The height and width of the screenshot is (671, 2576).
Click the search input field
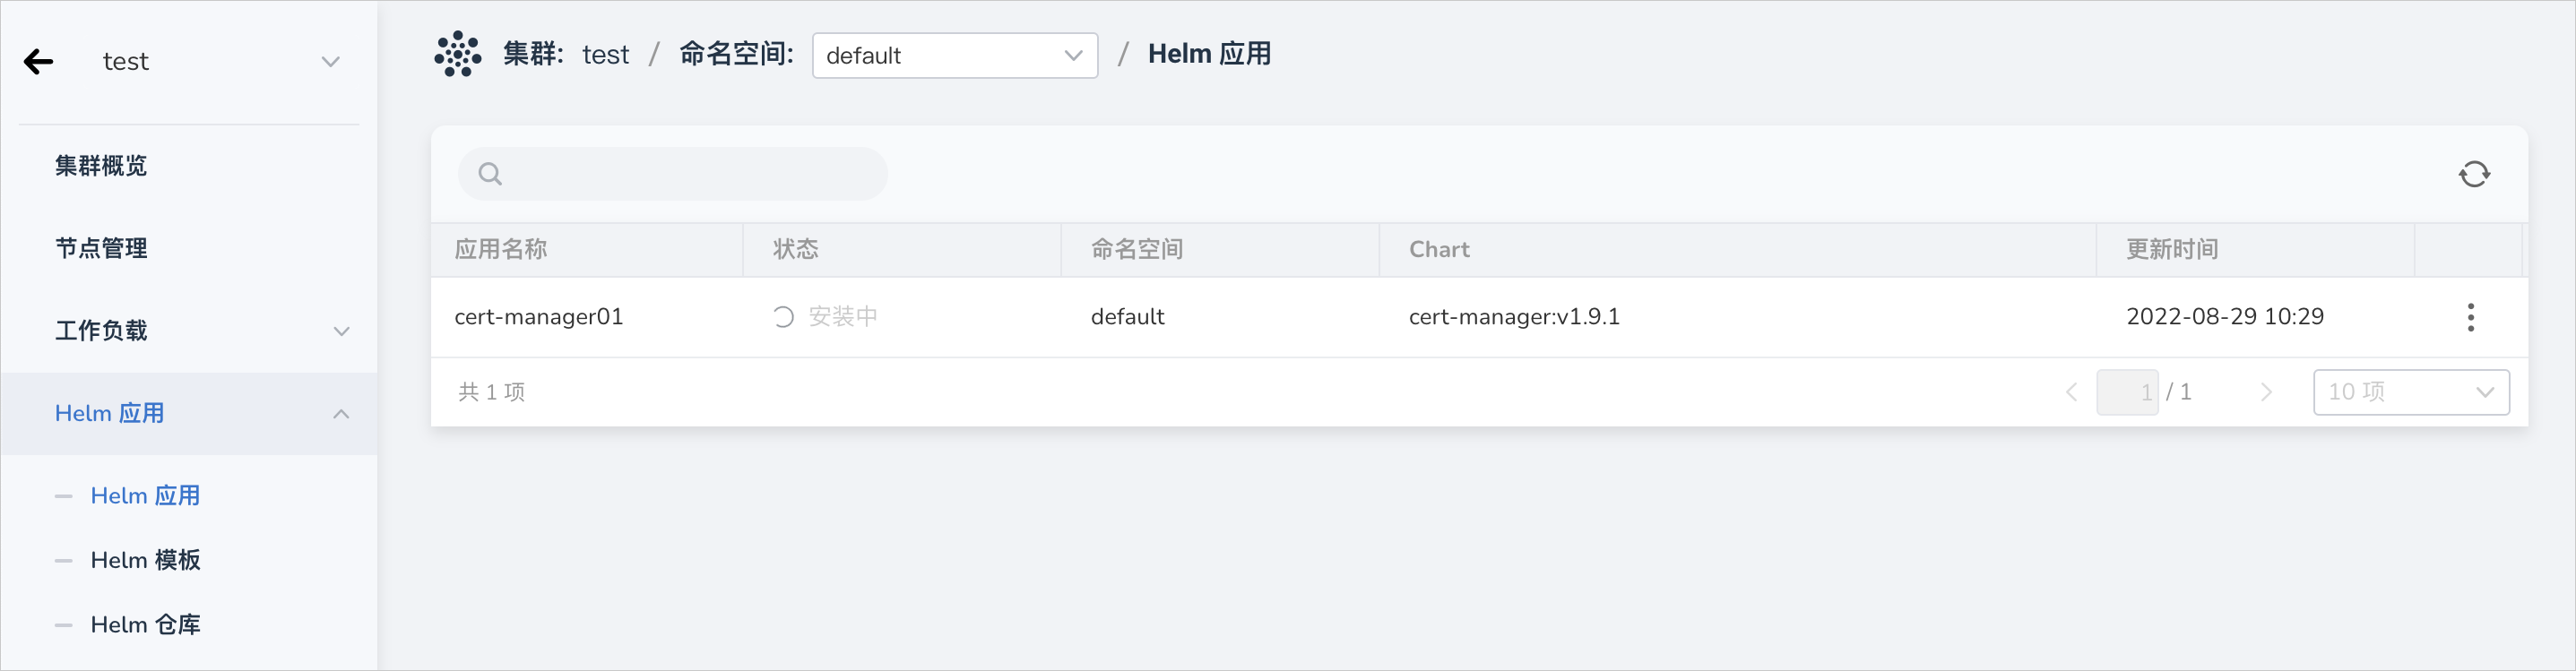tap(673, 174)
